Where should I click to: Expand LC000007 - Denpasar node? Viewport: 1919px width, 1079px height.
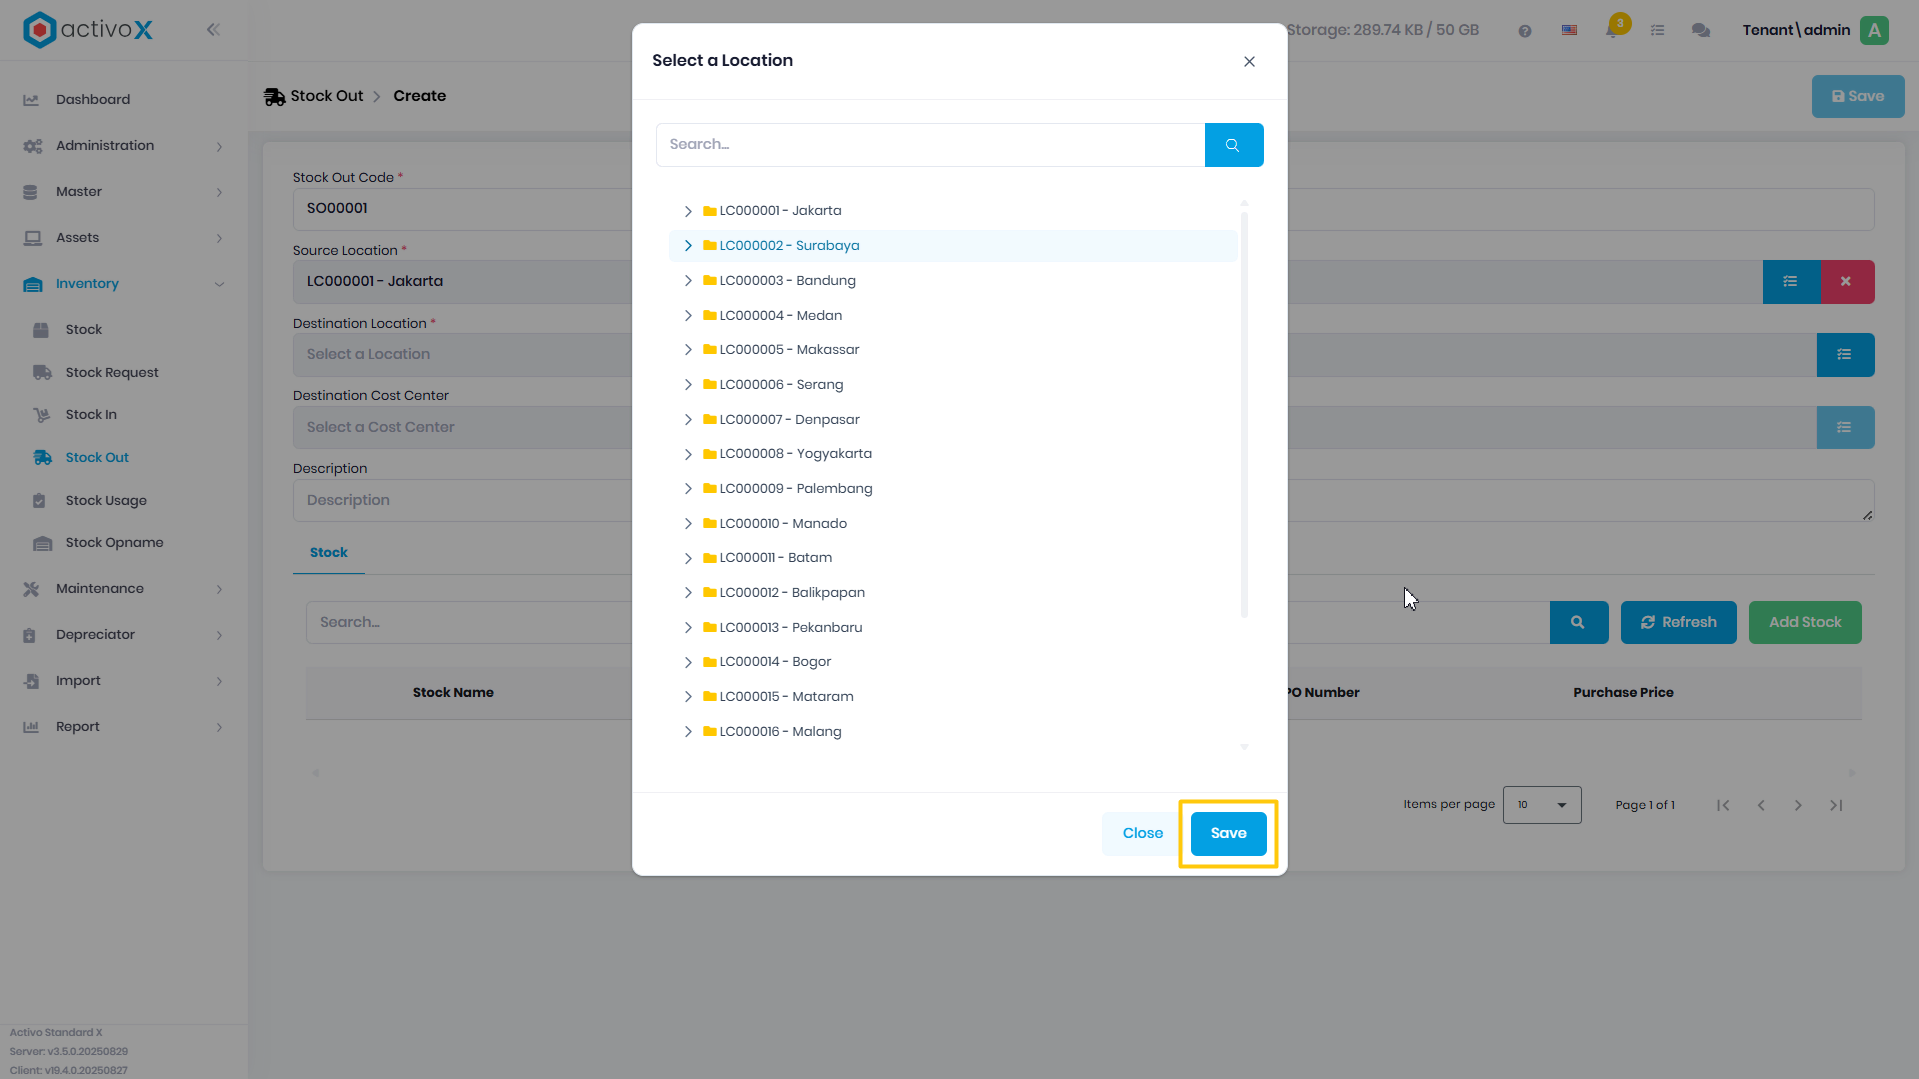point(688,420)
